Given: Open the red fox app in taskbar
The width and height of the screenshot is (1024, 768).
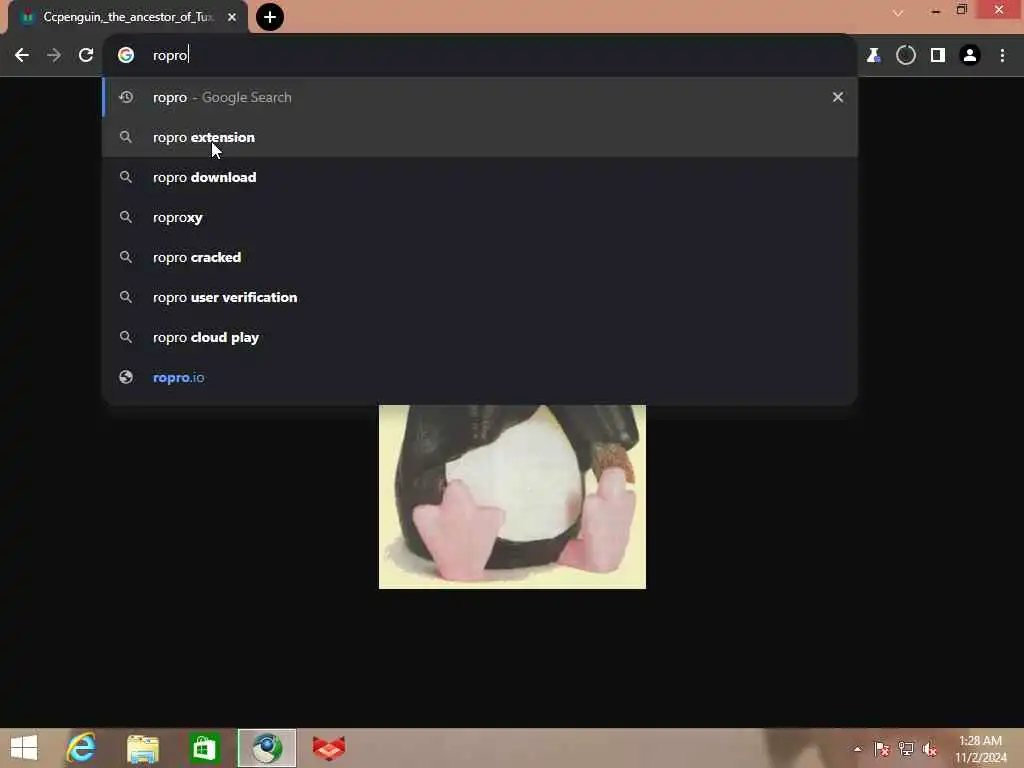Looking at the screenshot, I should pyautogui.click(x=328, y=748).
